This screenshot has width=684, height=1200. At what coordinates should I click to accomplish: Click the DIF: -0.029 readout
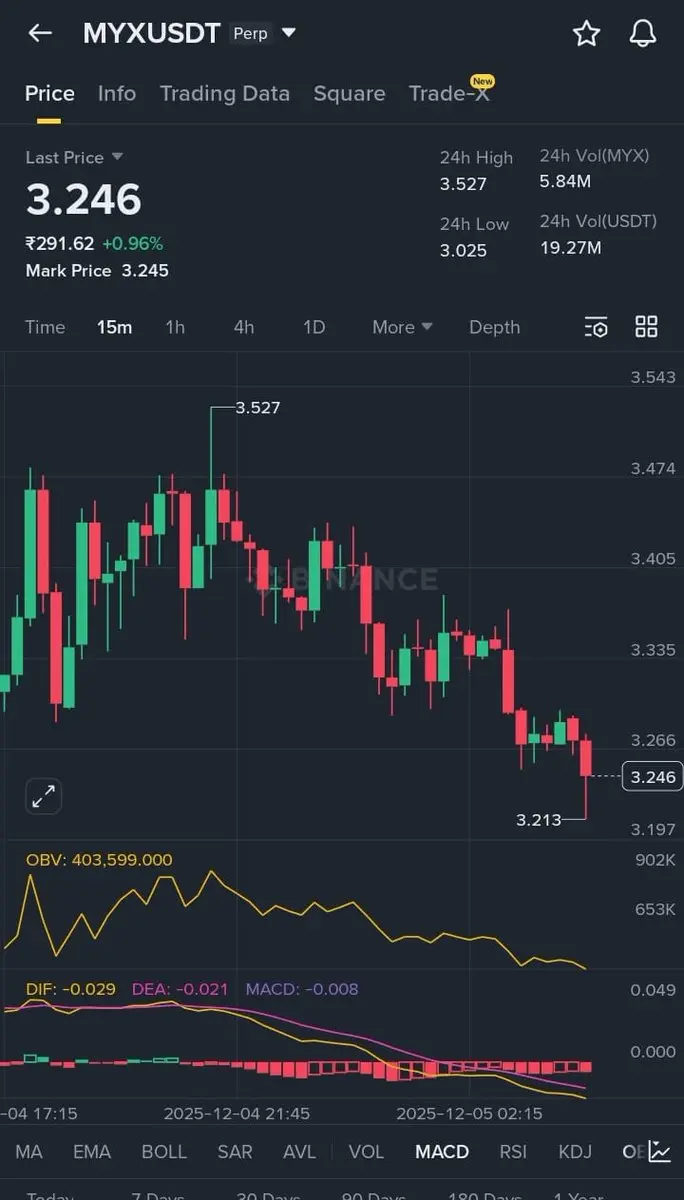tap(73, 989)
